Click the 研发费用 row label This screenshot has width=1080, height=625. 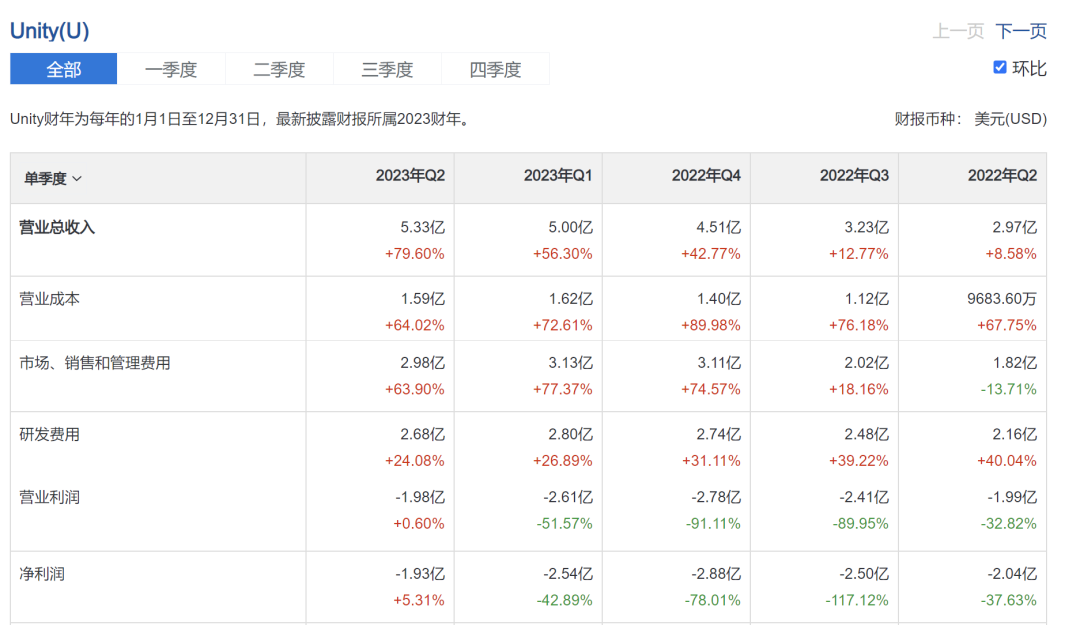point(50,434)
